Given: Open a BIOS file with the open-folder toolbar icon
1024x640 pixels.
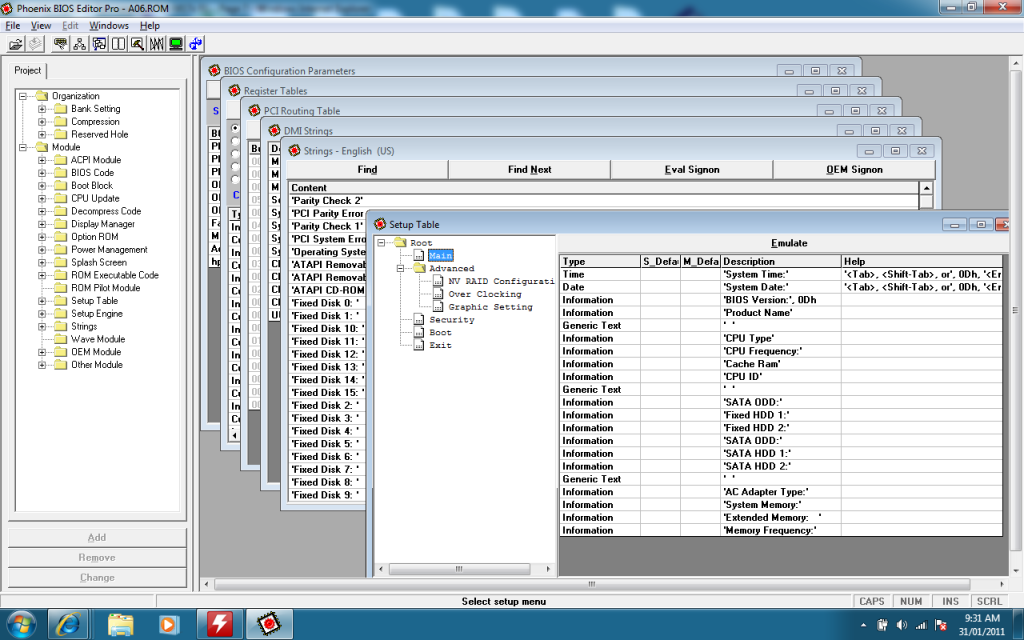Looking at the screenshot, I should pyautogui.click(x=15, y=44).
